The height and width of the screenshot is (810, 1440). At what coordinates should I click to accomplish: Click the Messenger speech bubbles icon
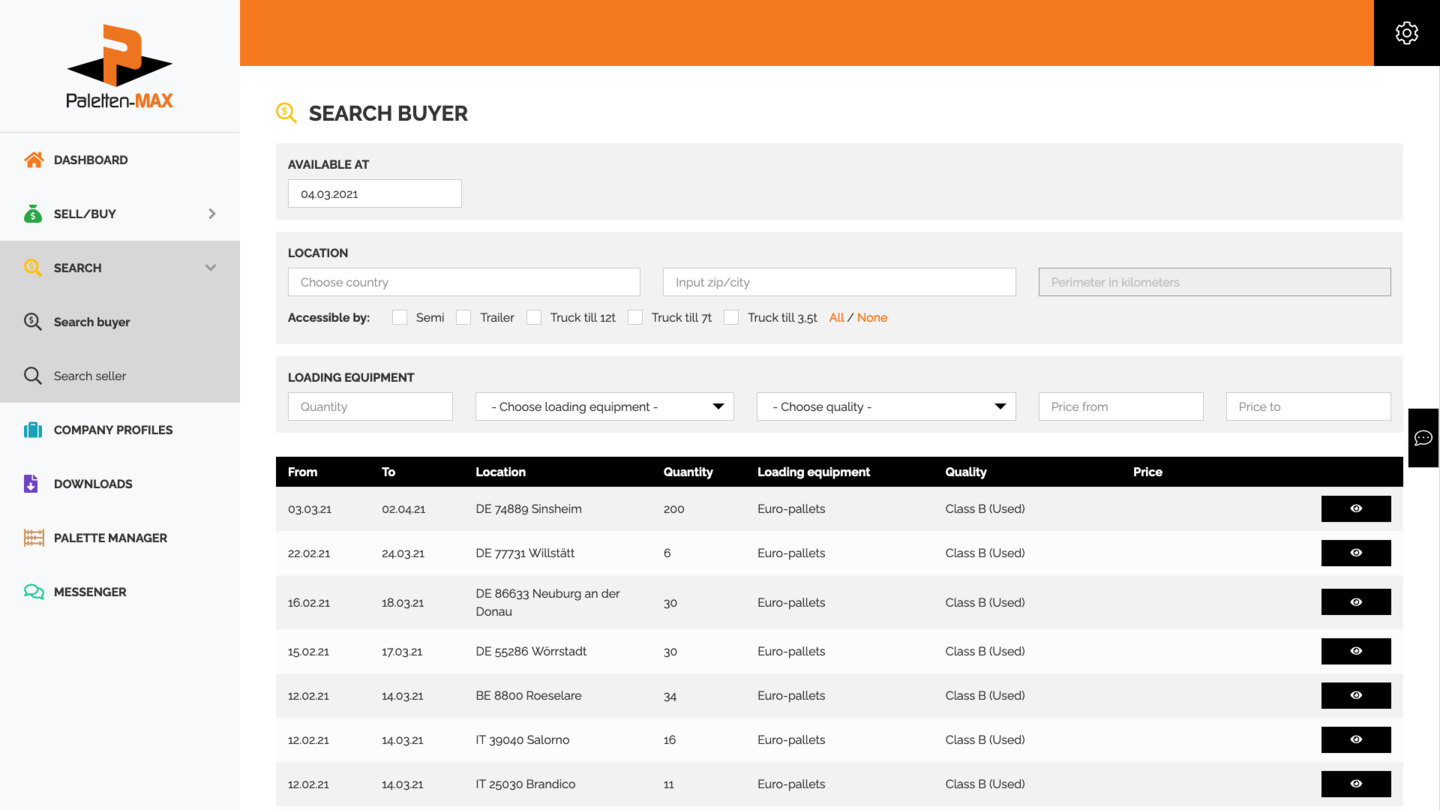point(34,592)
